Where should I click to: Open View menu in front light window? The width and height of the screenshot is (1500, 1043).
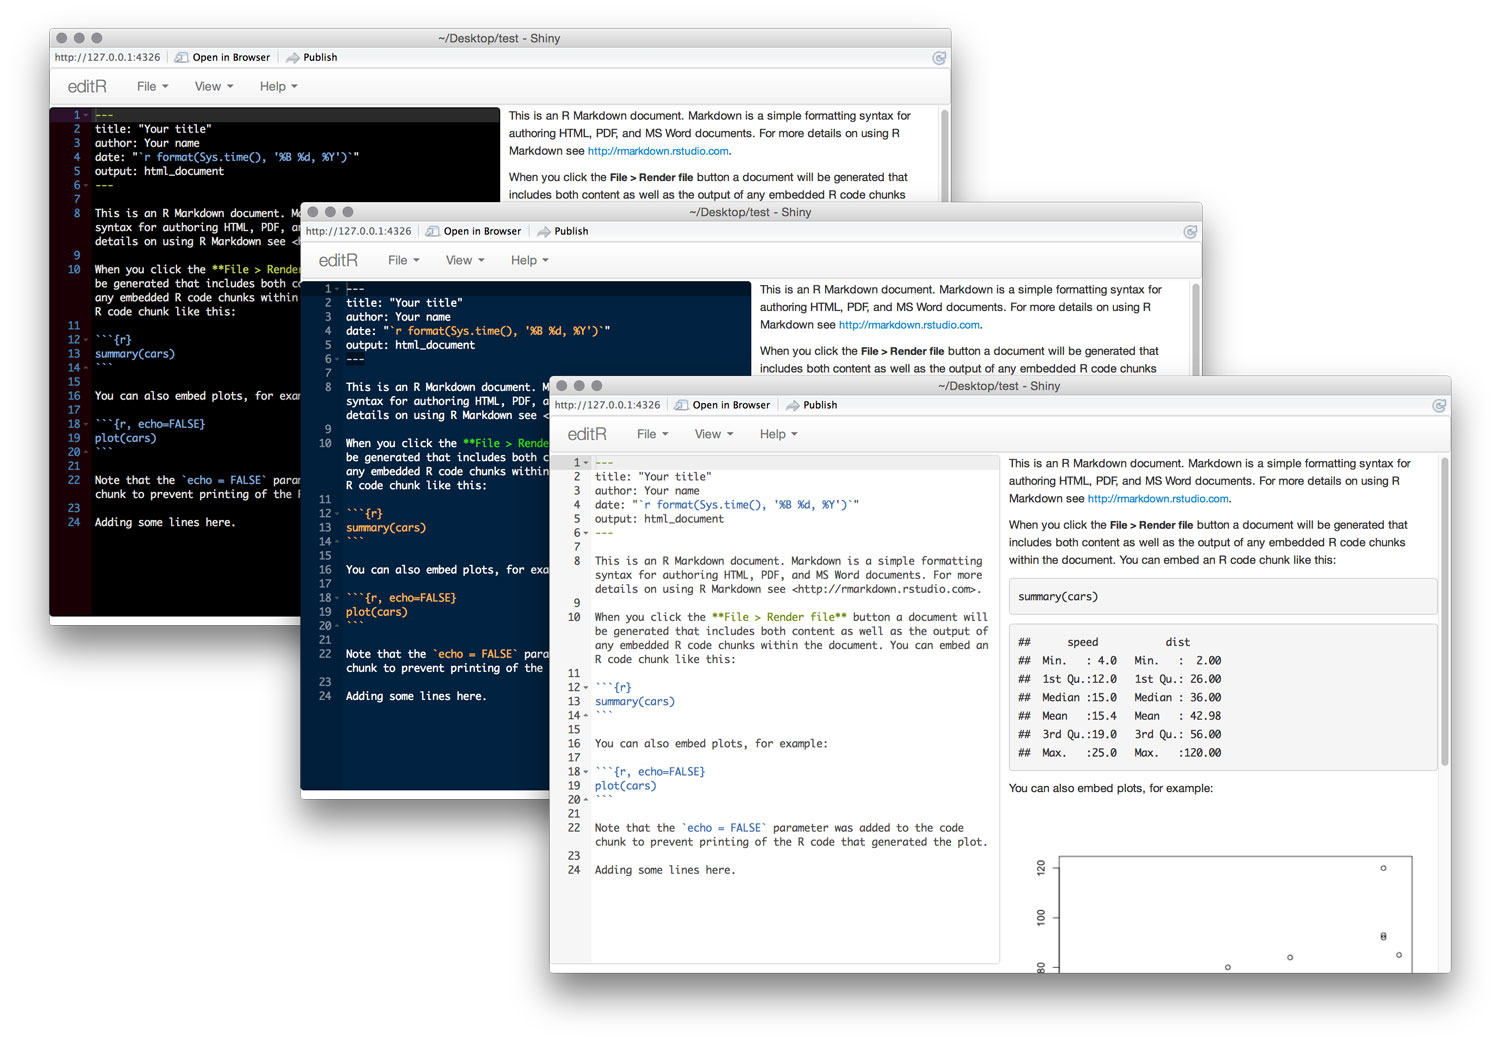714,434
